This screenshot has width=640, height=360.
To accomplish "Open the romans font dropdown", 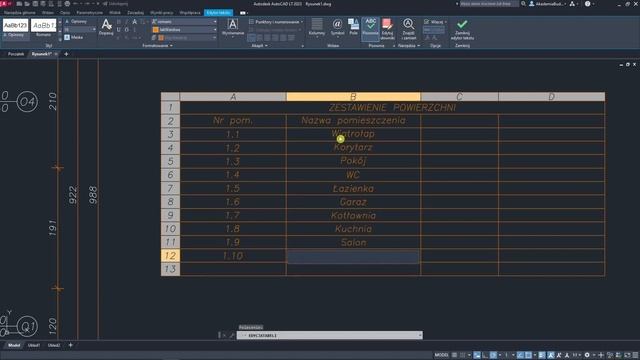I will coord(184,22).
